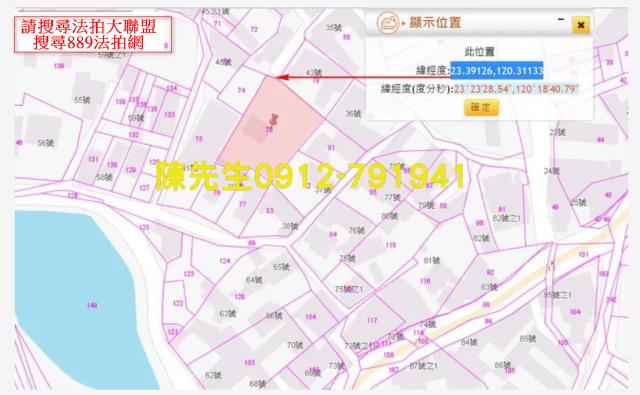The image size is (640, 395).
Task: Click parcel number 139
Action: pyautogui.click(x=59, y=65)
